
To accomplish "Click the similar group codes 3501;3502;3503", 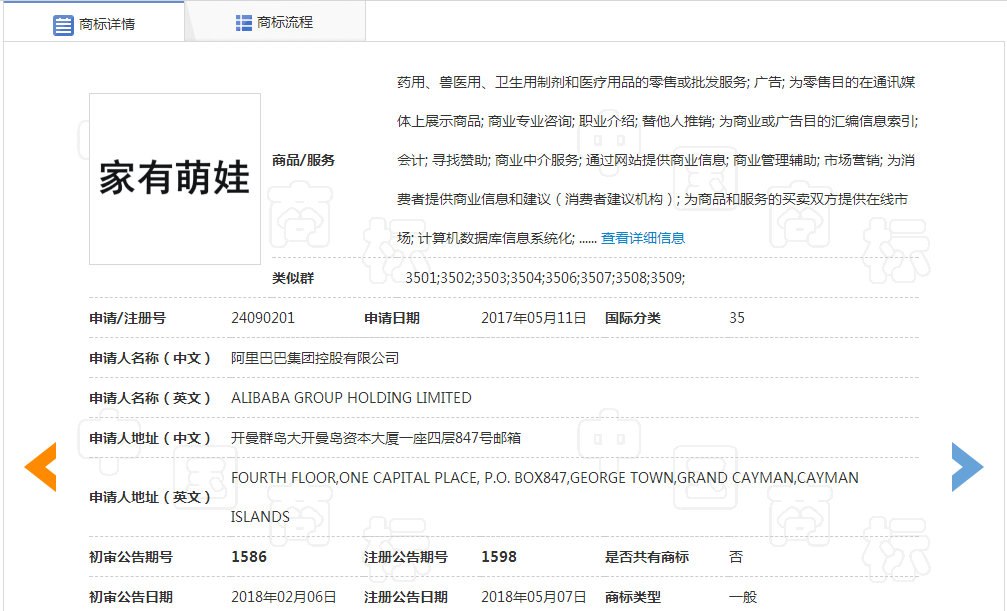I will pyautogui.click(x=545, y=278).
